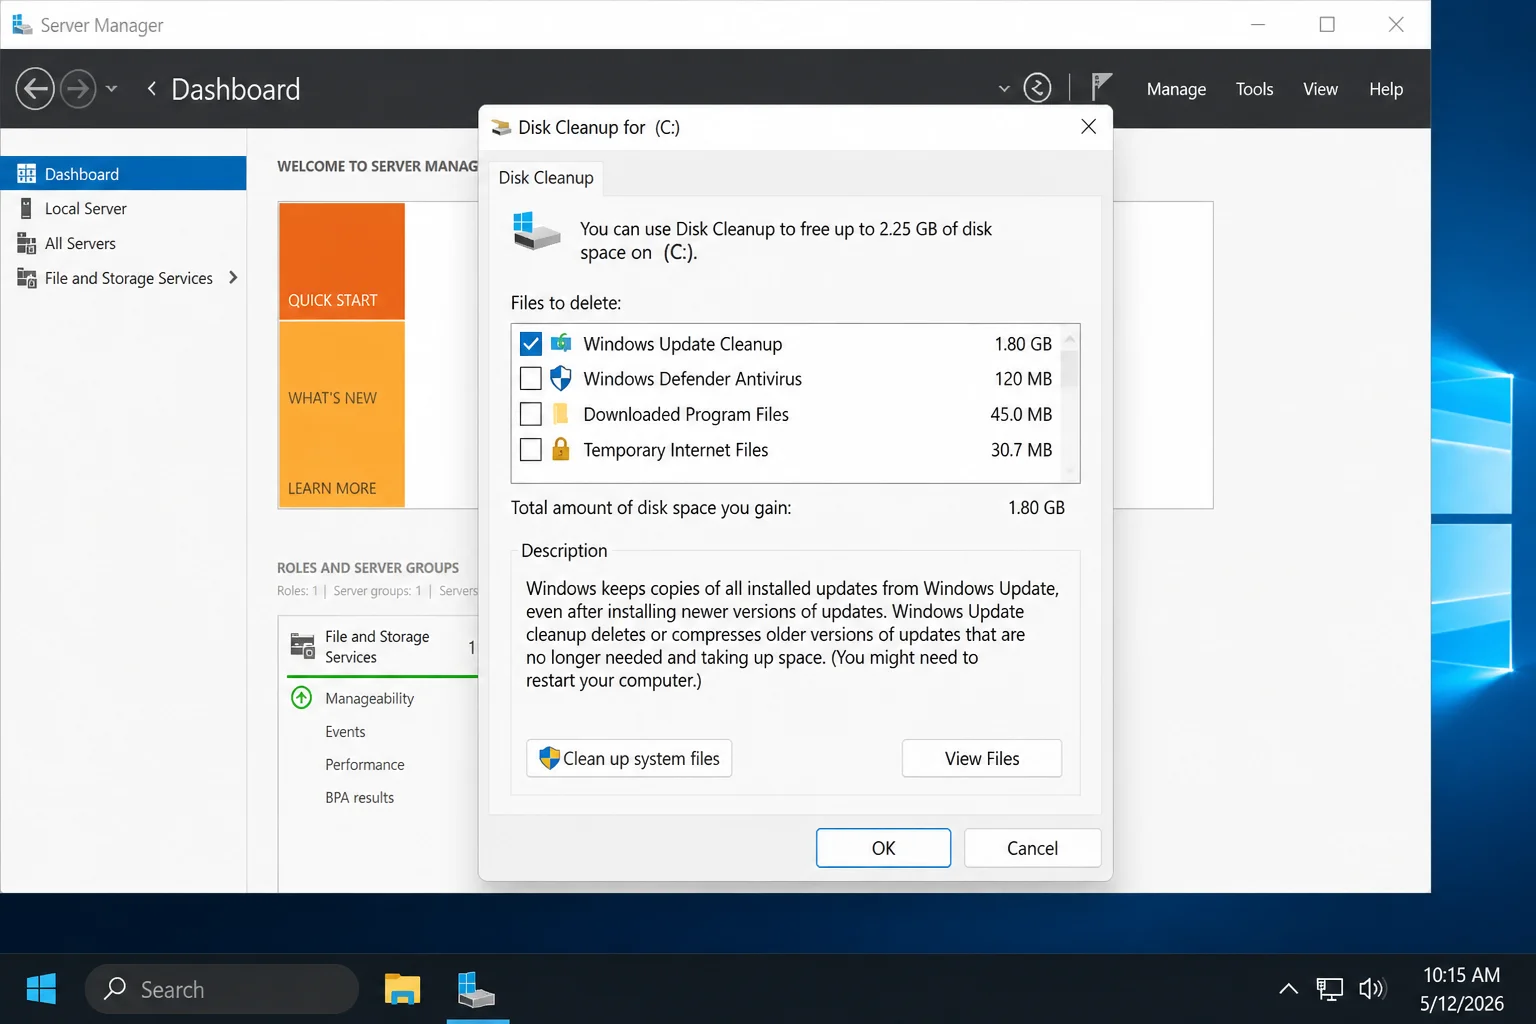
Task: Select Dashboard in the sidebar
Action: (123, 174)
